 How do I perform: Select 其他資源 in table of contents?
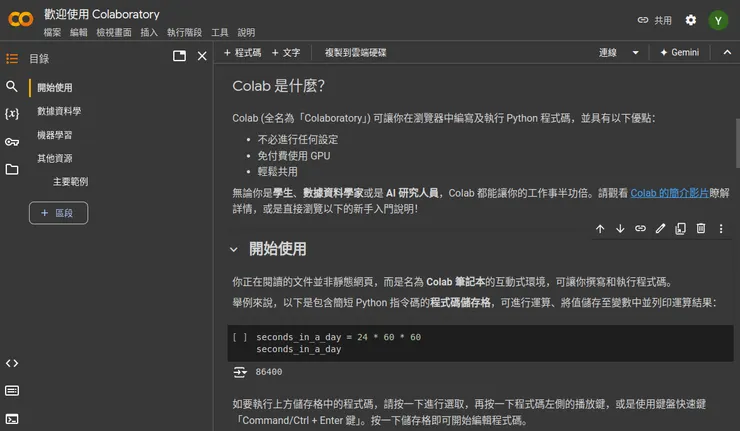tap(55, 158)
